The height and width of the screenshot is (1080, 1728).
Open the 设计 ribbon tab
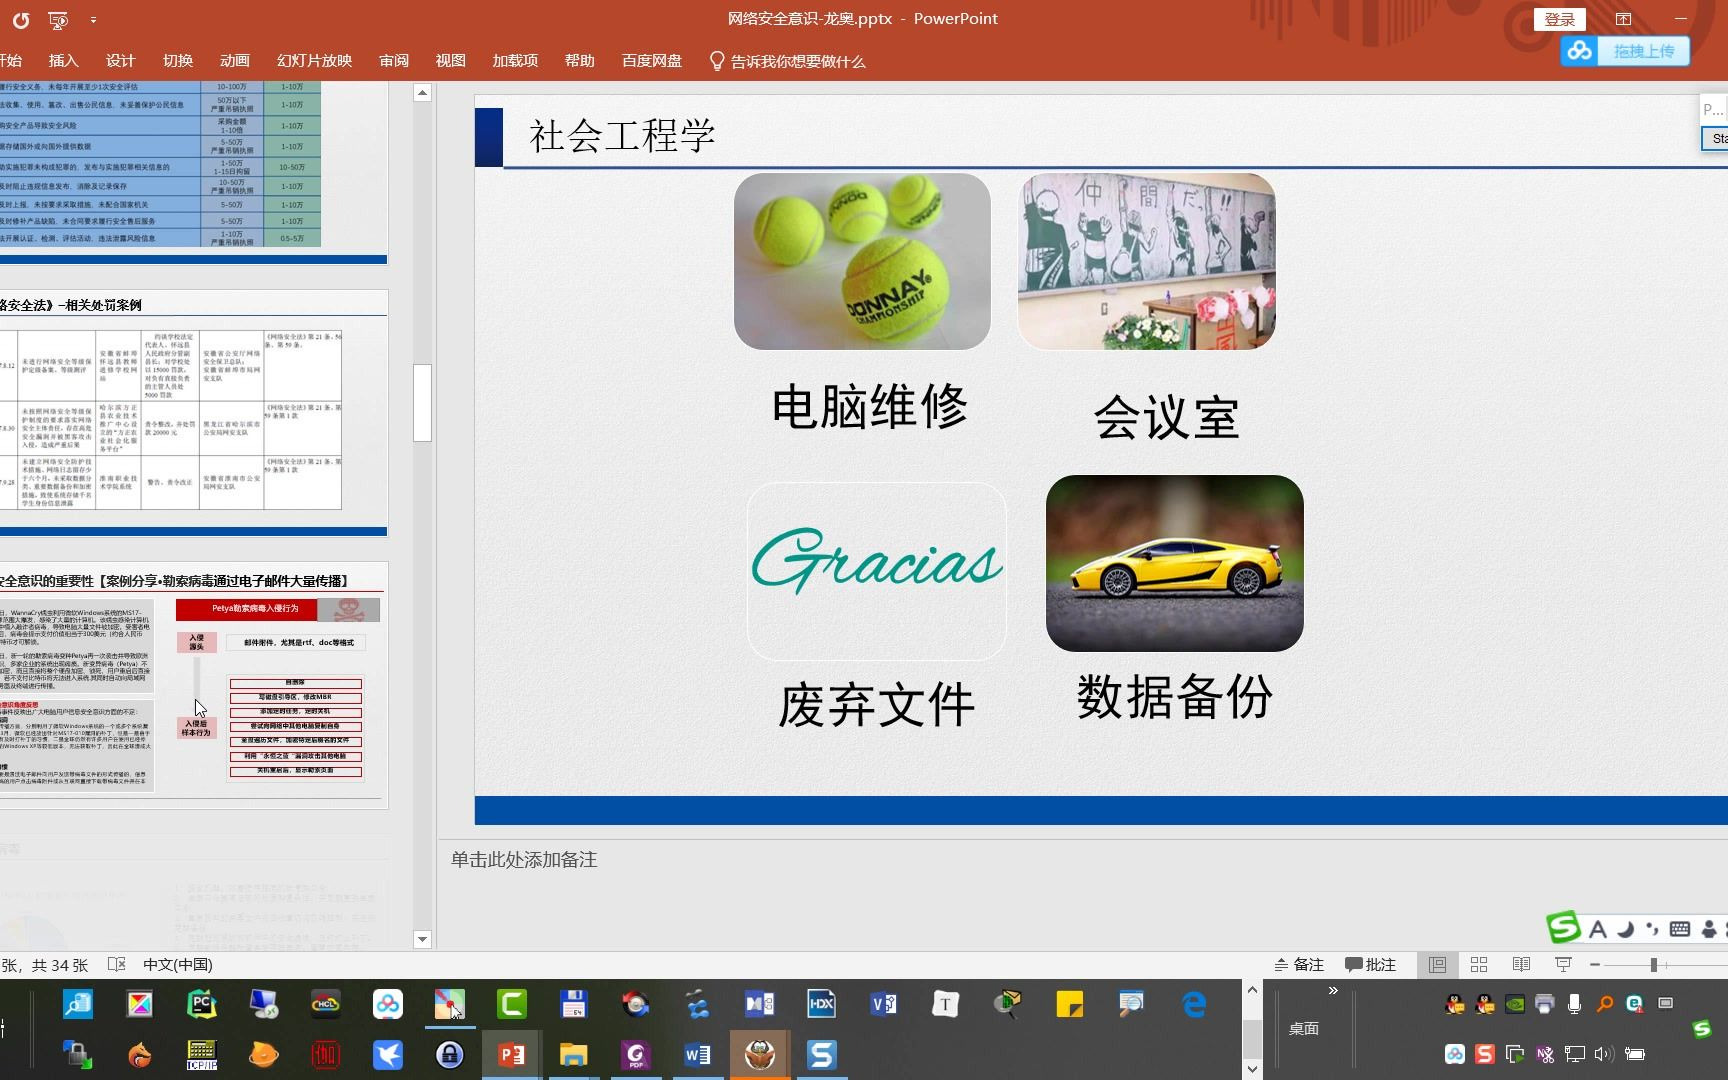120,61
